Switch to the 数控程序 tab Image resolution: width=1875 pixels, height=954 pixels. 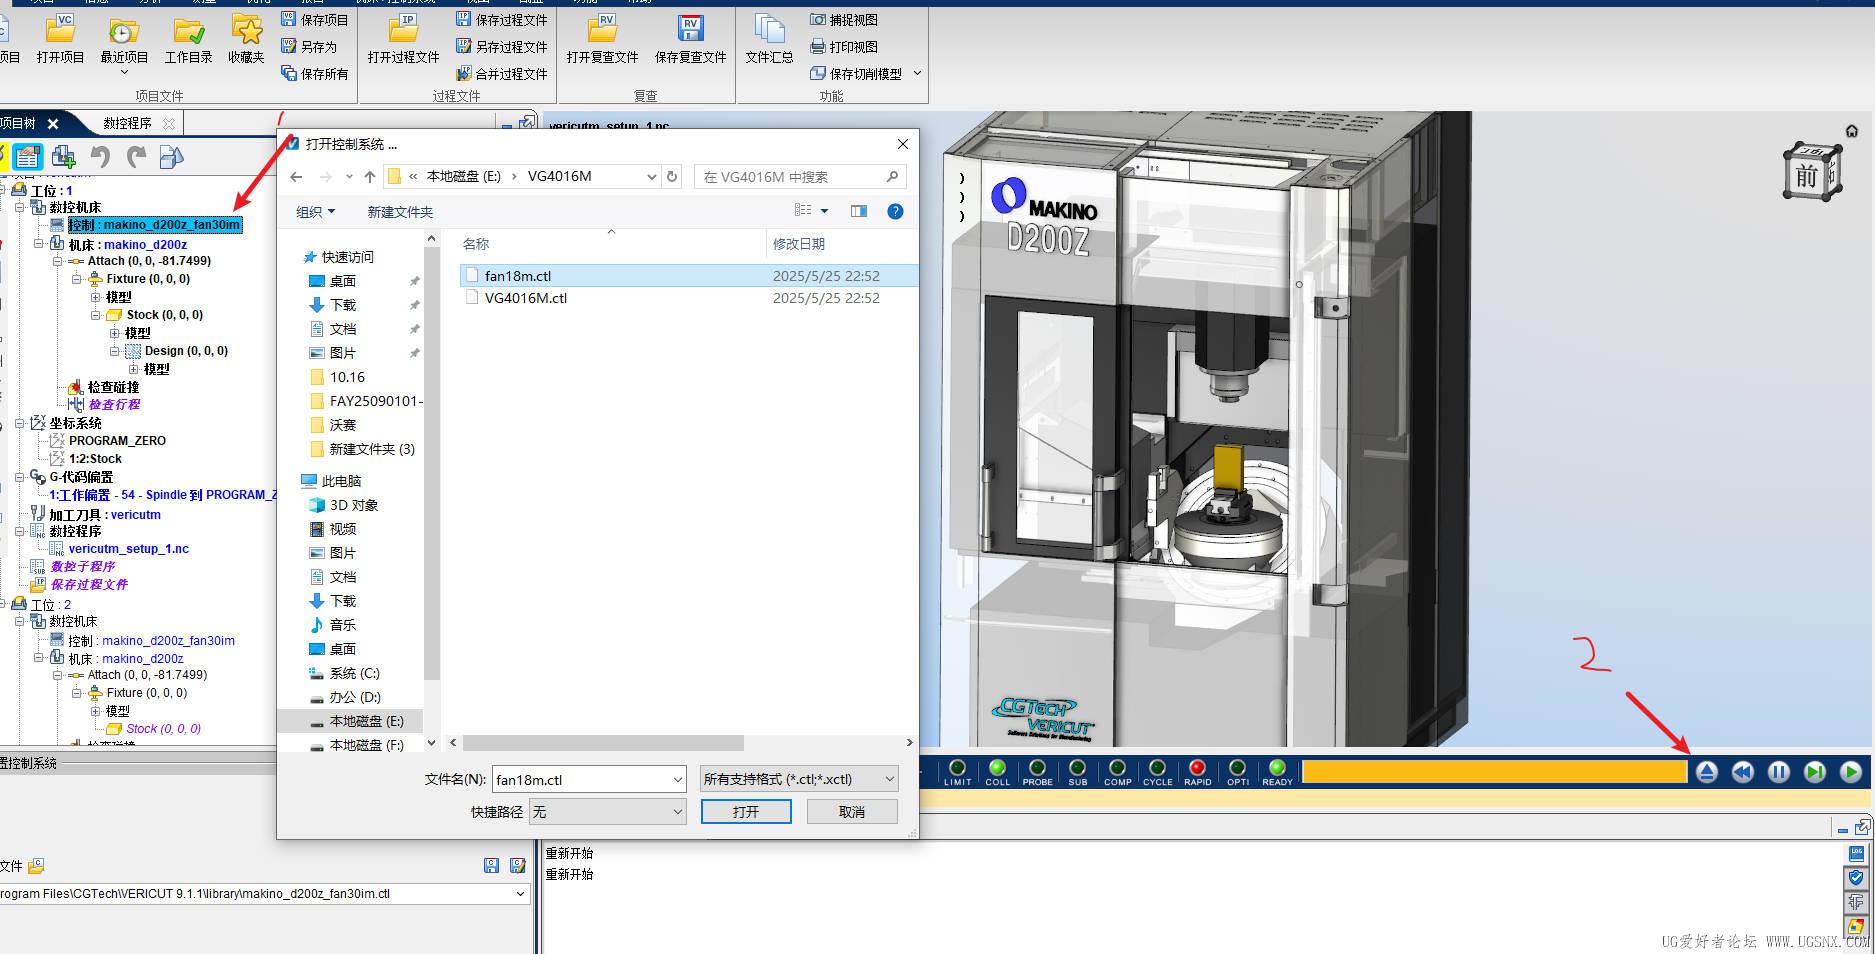[128, 123]
